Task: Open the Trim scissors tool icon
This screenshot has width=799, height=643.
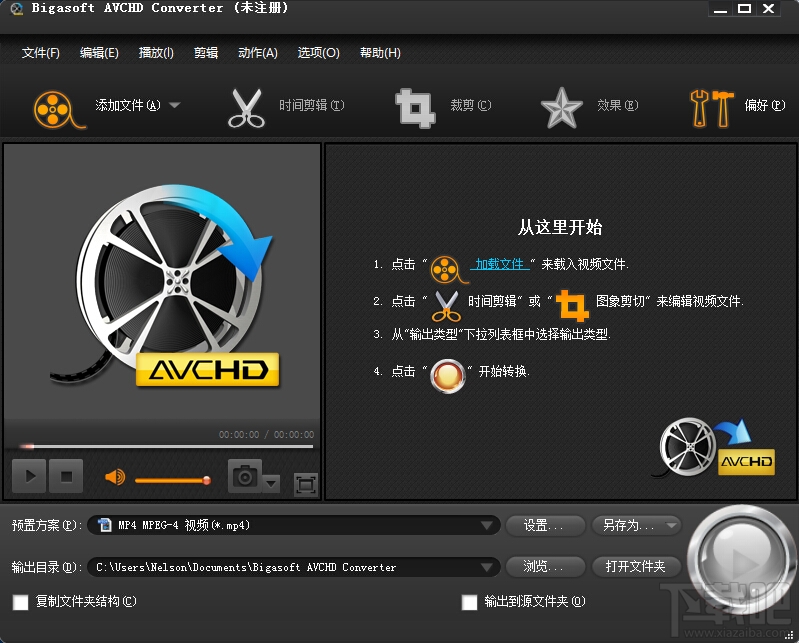Action: click(x=246, y=108)
